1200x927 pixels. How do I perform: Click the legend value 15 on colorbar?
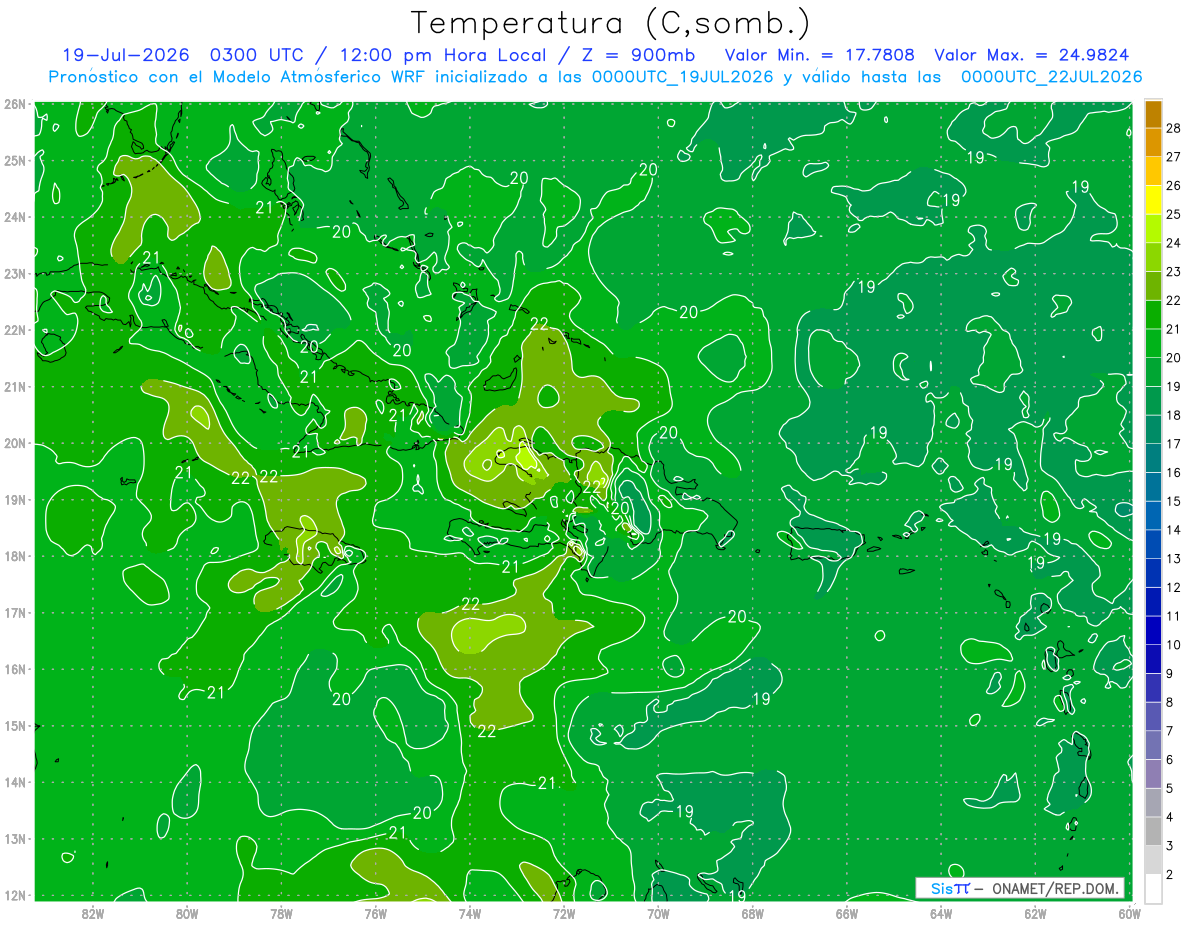[1174, 501]
